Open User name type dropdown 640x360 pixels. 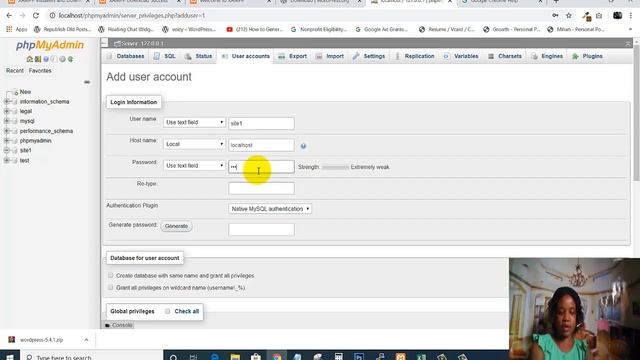[x=194, y=122]
